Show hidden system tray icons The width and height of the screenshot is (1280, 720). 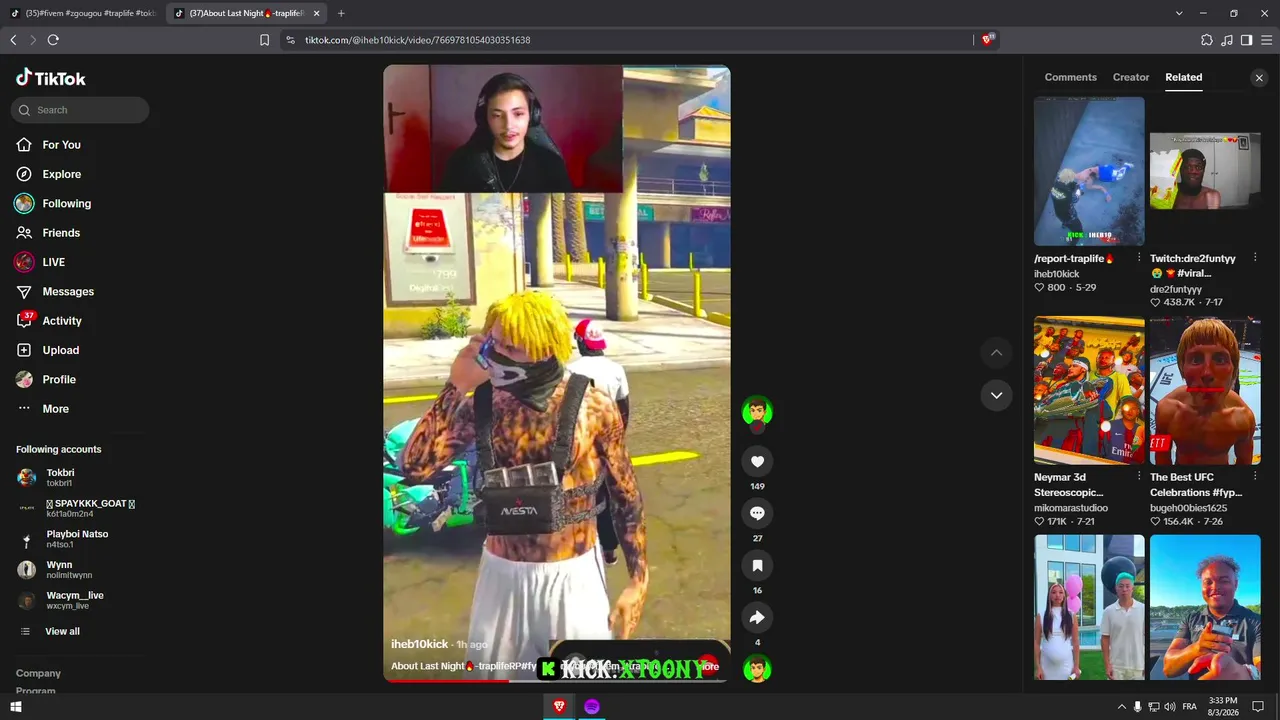[1121, 707]
